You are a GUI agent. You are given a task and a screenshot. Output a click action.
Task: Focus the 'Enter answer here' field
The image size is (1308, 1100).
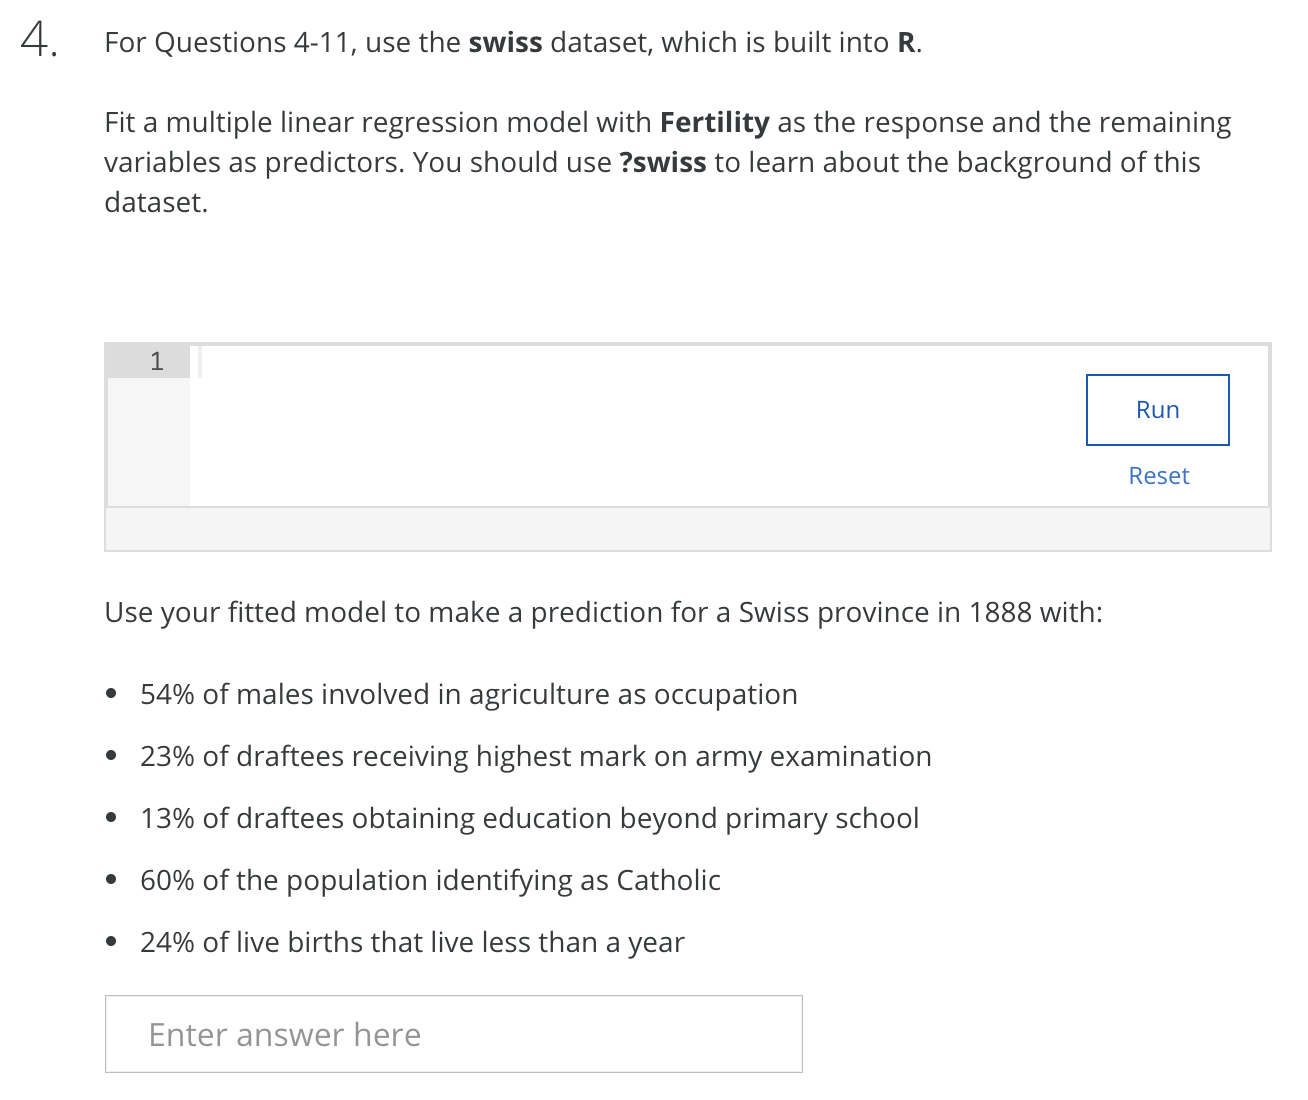tap(453, 1034)
